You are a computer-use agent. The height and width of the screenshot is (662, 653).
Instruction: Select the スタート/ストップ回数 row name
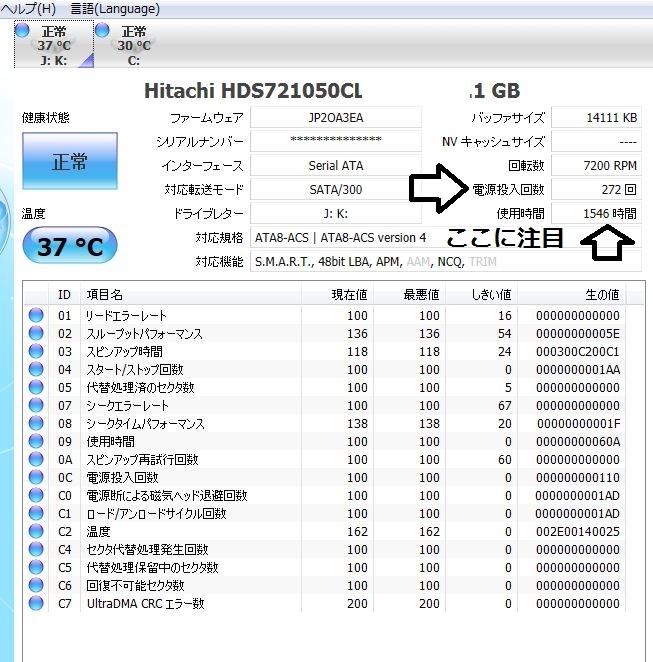click(135, 369)
